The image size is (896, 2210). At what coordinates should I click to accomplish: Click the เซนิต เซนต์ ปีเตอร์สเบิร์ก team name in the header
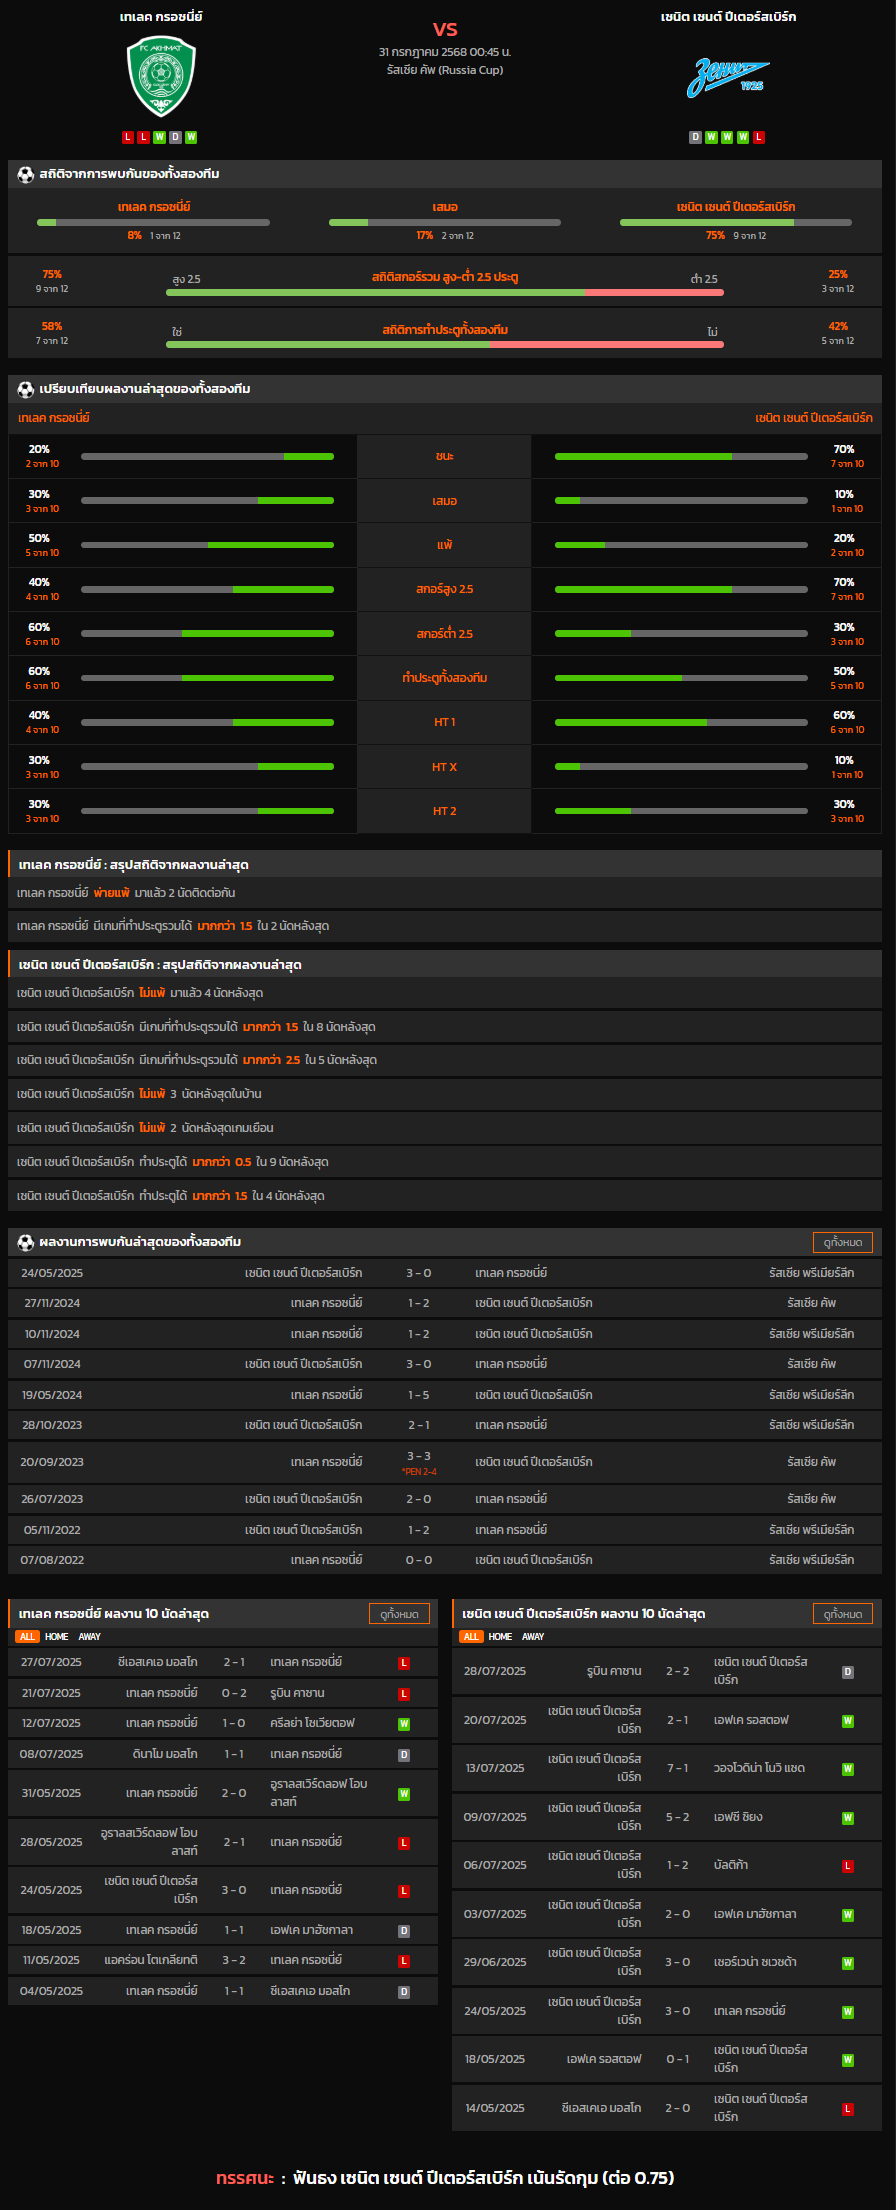pyautogui.click(x=728, y=17)
